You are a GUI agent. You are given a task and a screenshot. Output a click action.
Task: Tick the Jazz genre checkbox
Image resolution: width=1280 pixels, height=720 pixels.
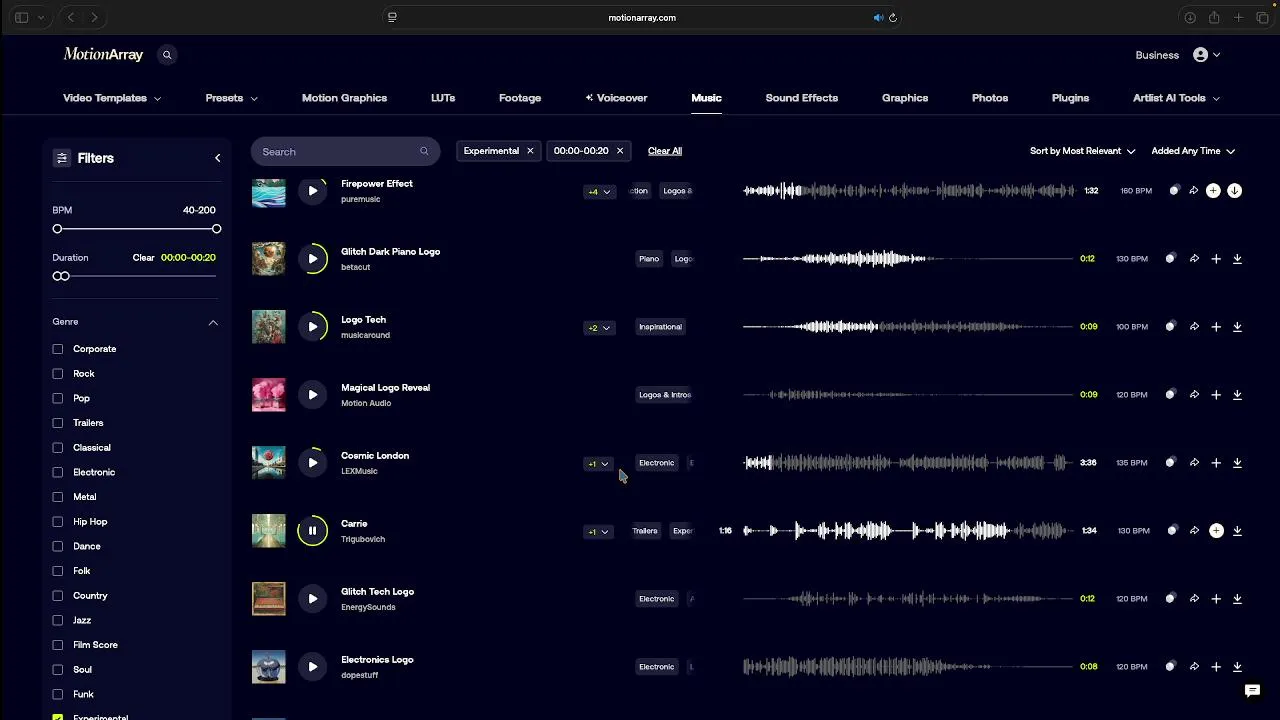(58, 620)
